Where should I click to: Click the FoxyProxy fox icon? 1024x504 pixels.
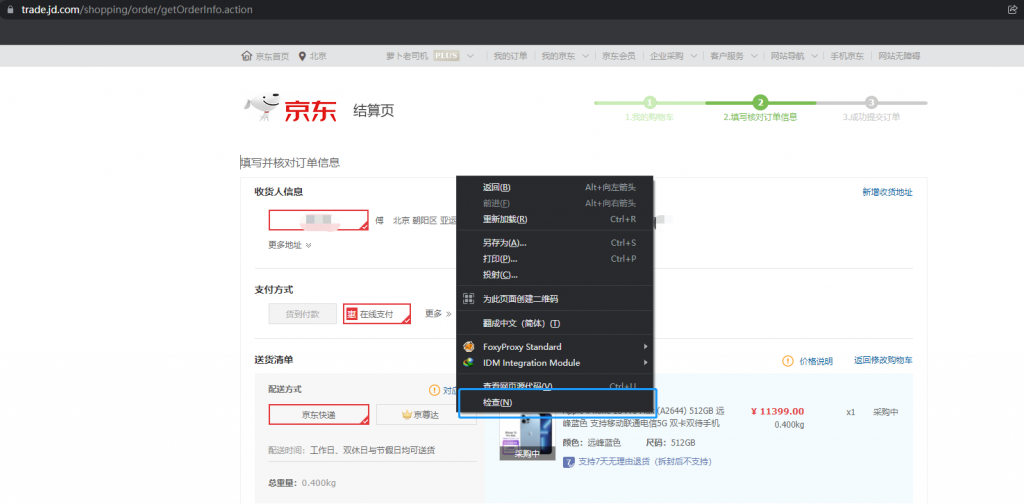[x=468, y=347]
